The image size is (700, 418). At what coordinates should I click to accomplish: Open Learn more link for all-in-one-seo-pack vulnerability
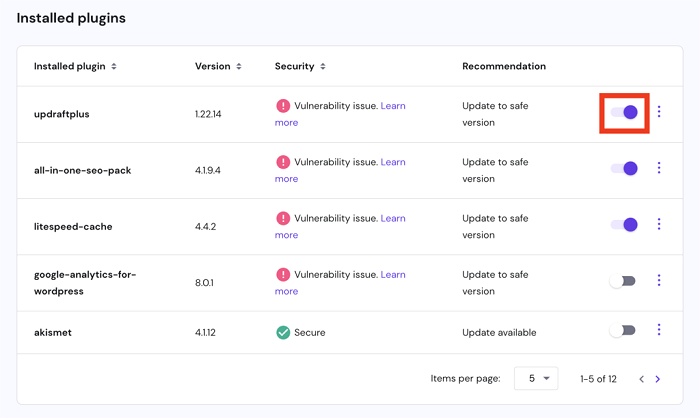393,162
